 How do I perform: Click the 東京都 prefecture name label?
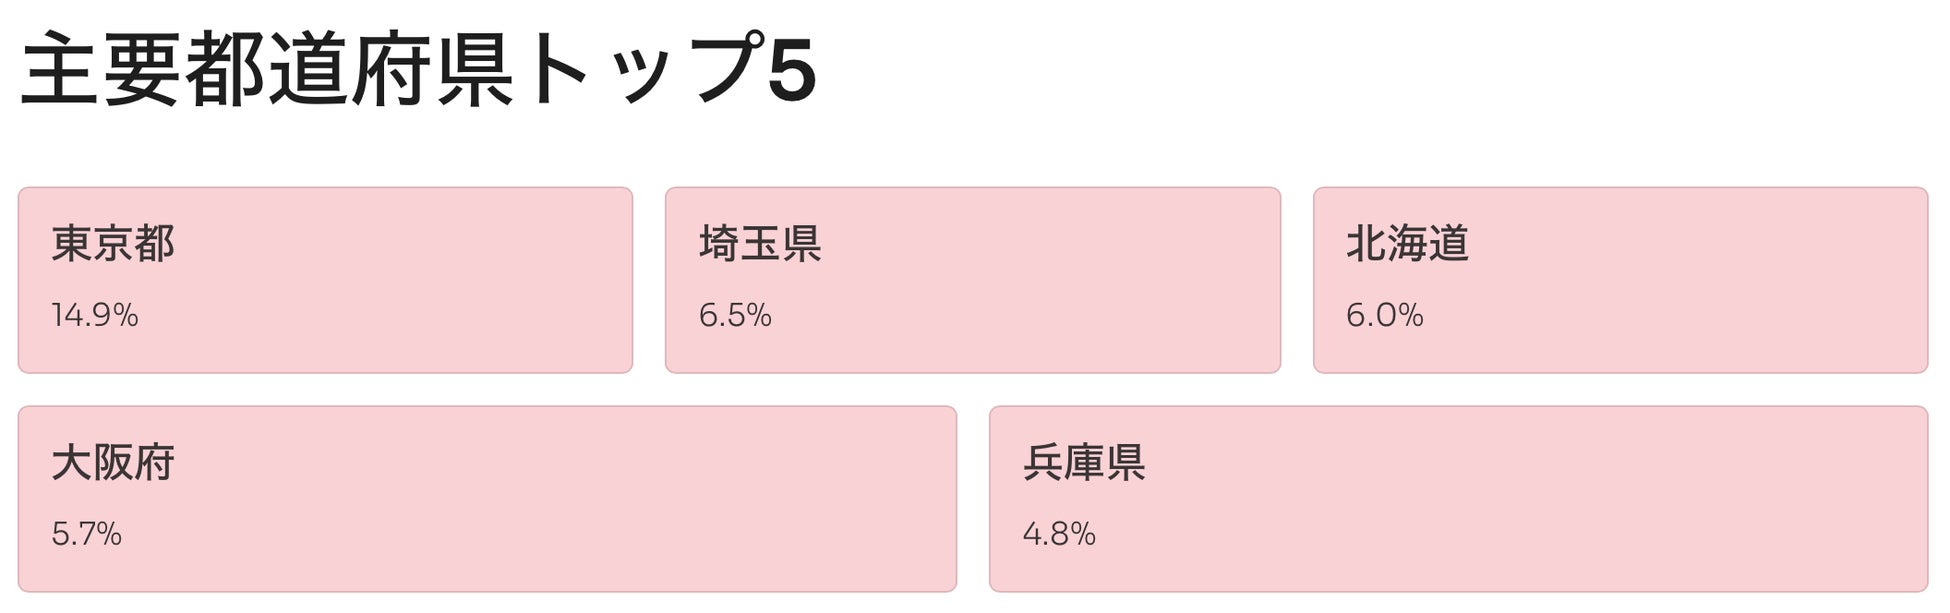click(x=113, y=243)
